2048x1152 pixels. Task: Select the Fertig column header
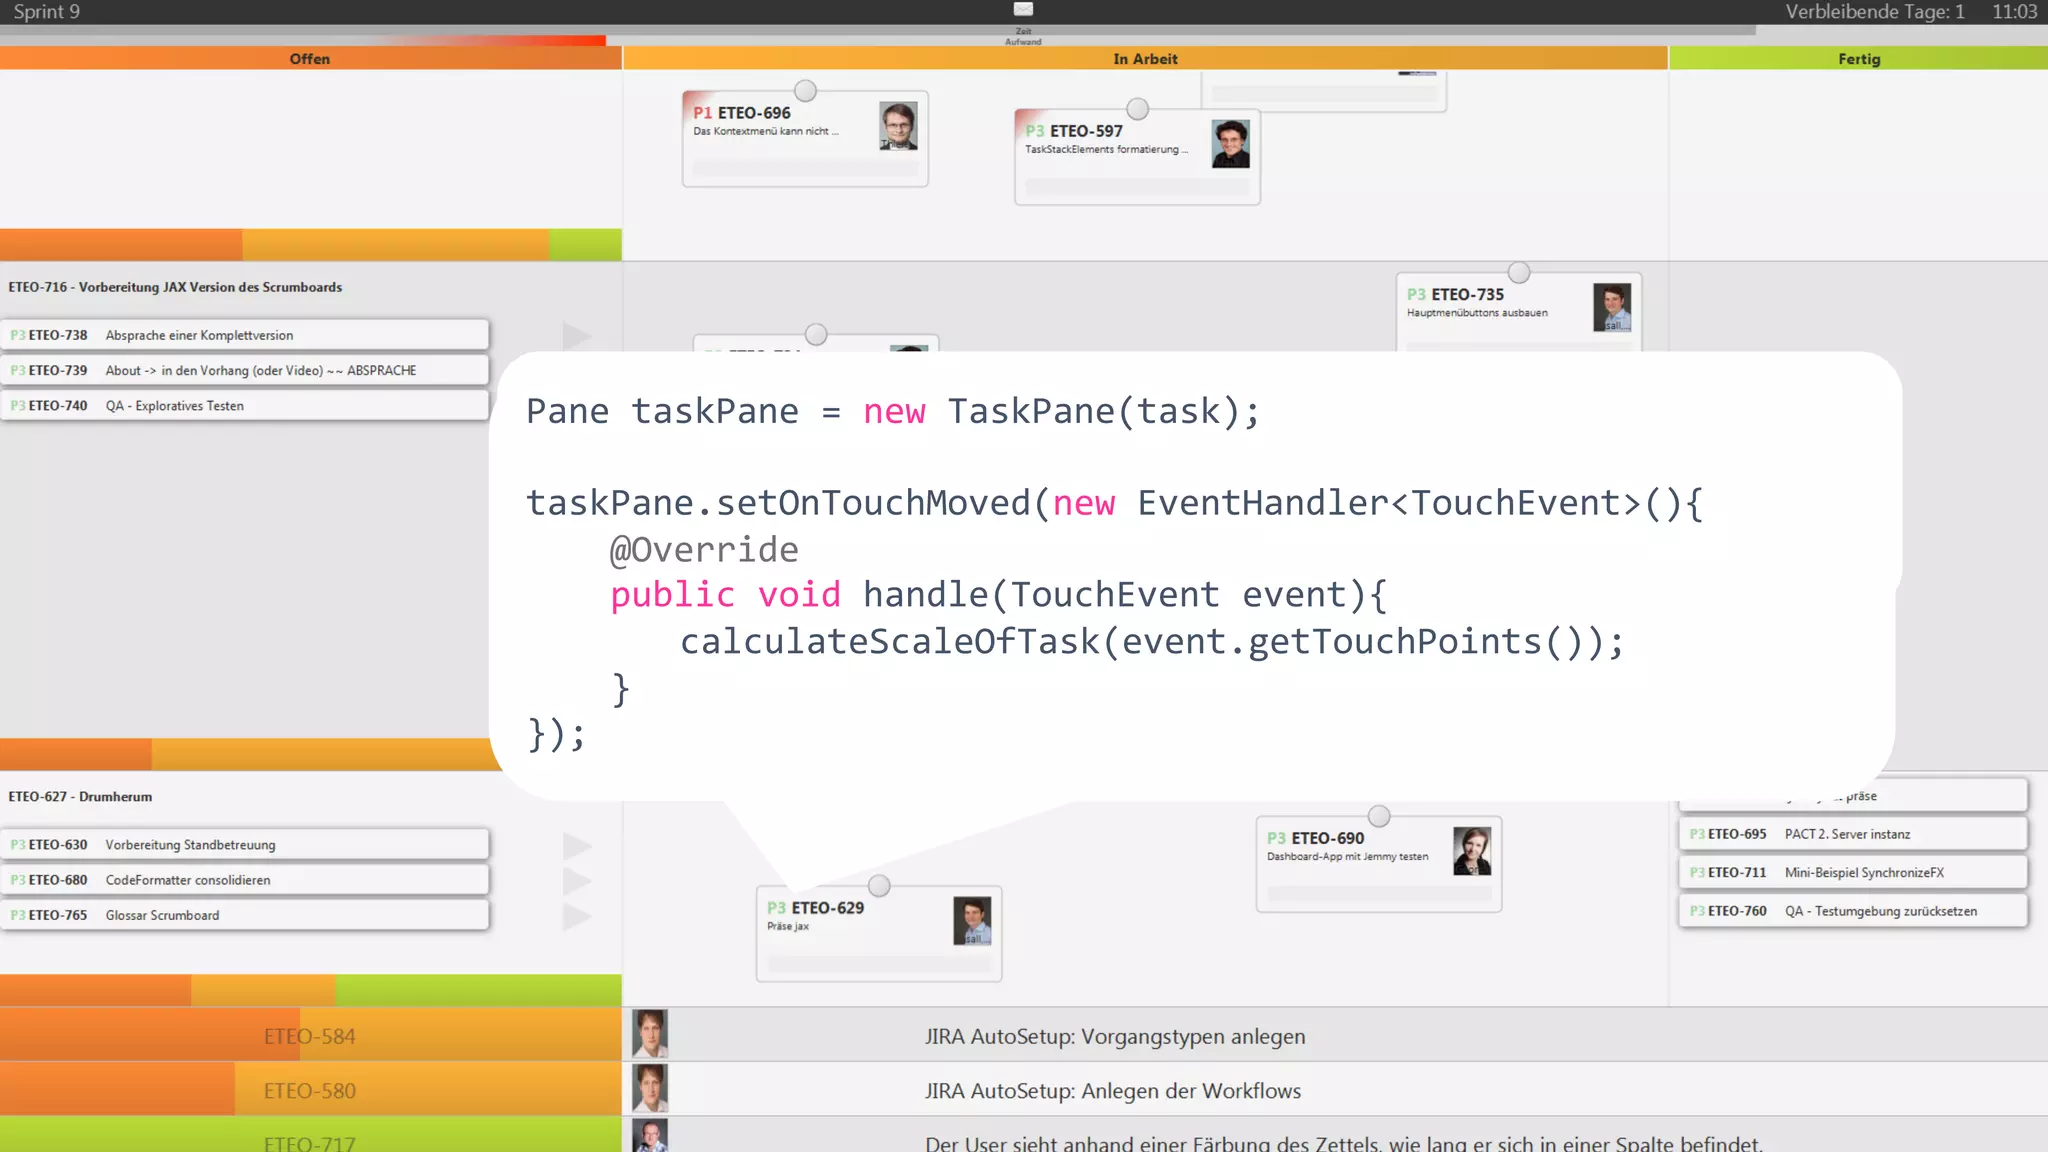(x=1858, y=59)
